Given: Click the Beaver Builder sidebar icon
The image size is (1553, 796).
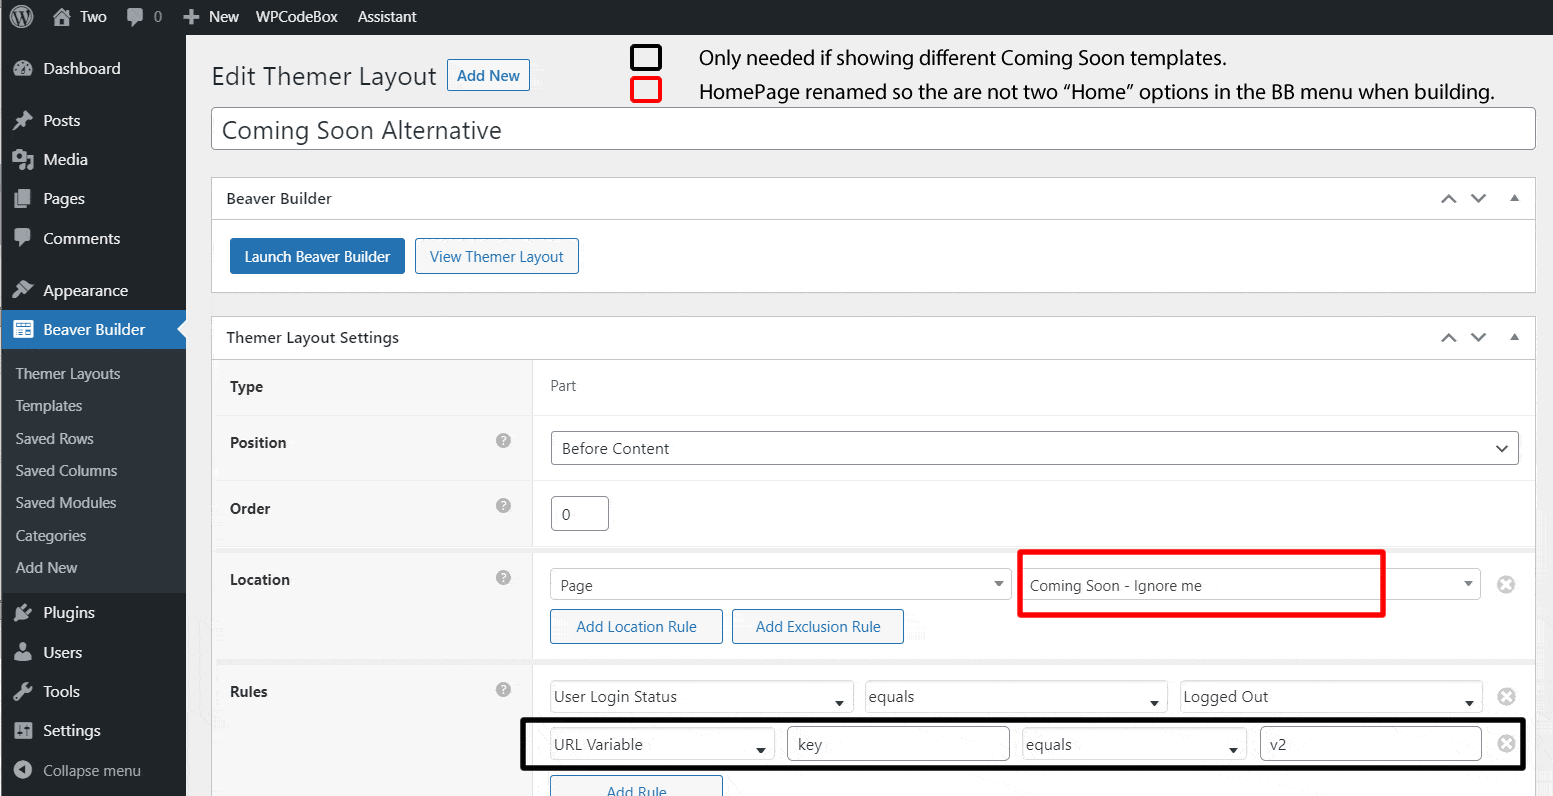Looking at the screenshot, I should [22, 329].
